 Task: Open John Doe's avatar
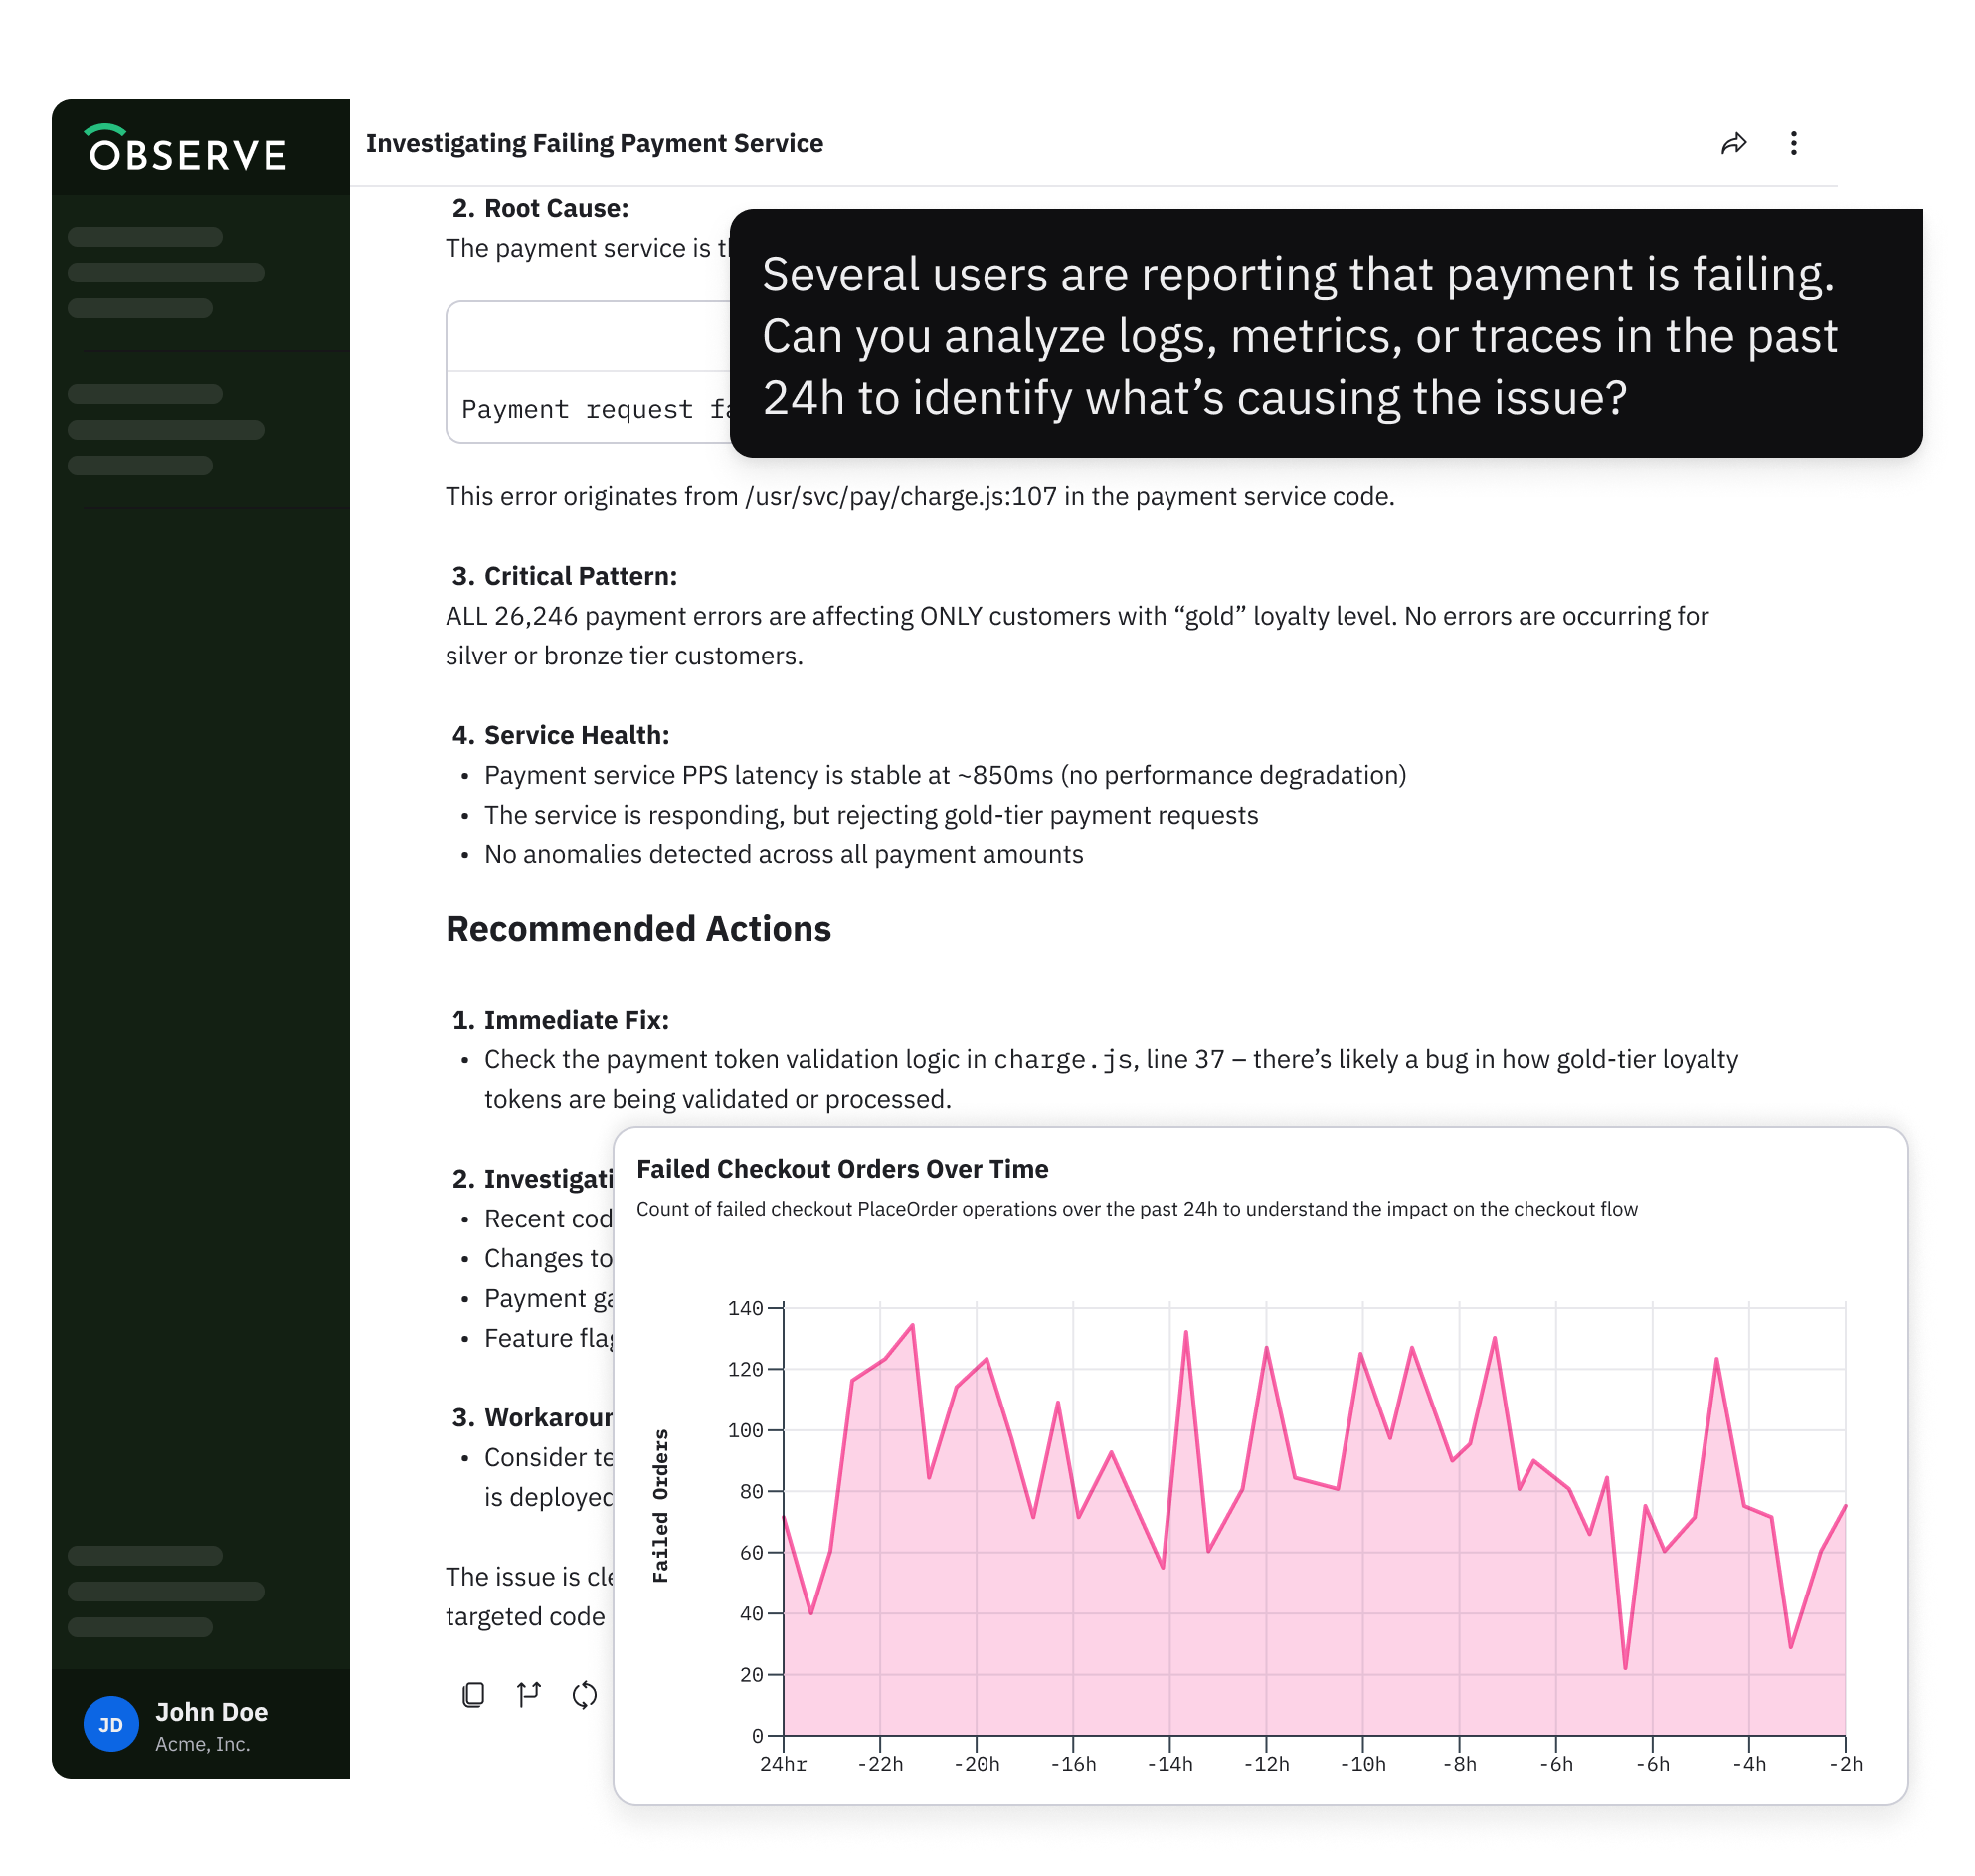click(110, 1723)
